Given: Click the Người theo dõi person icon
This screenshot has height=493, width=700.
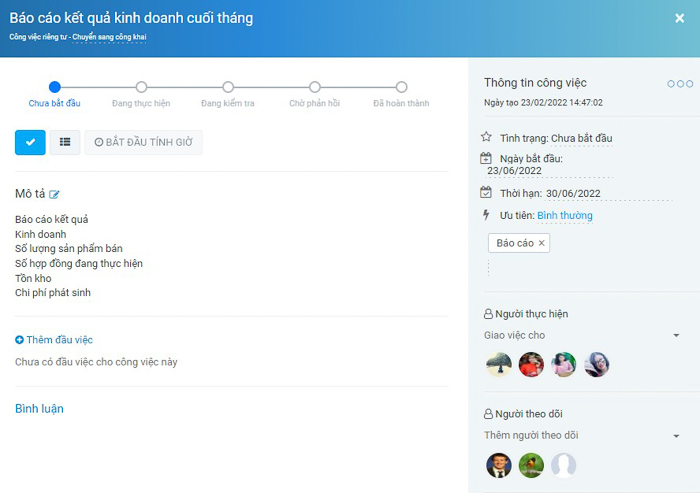Looking at the screenshot, I should [488, 414].
